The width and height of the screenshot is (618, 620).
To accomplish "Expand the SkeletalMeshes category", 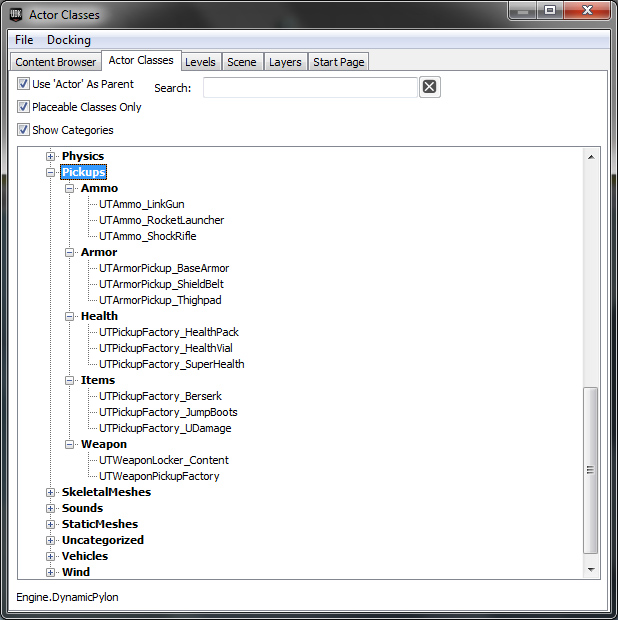I will pyautogui.click(x=50, y=492).
